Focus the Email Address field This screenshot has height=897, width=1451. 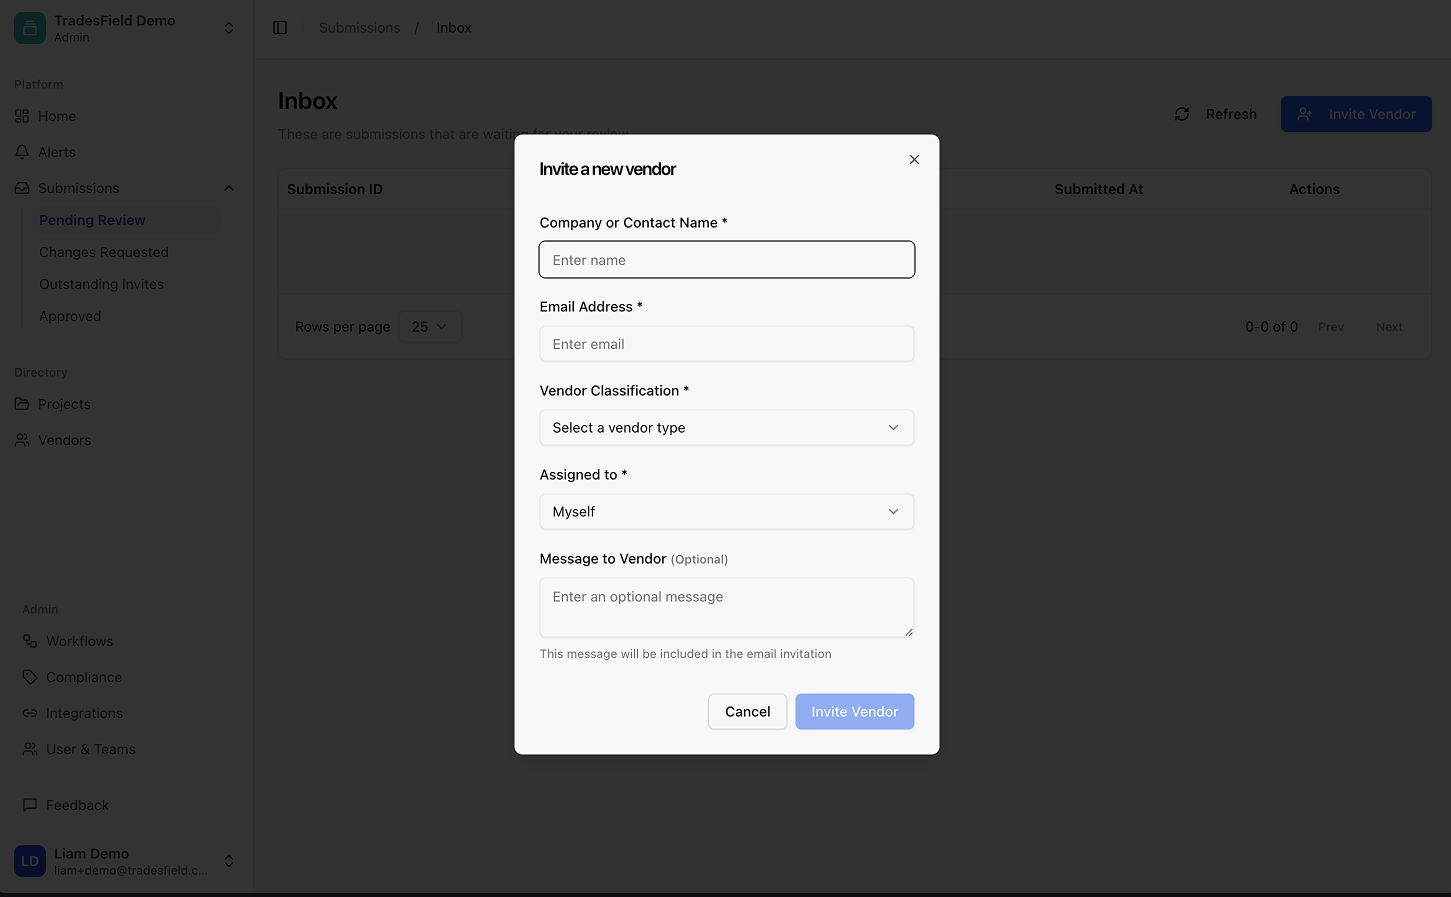tap(727, 344)
